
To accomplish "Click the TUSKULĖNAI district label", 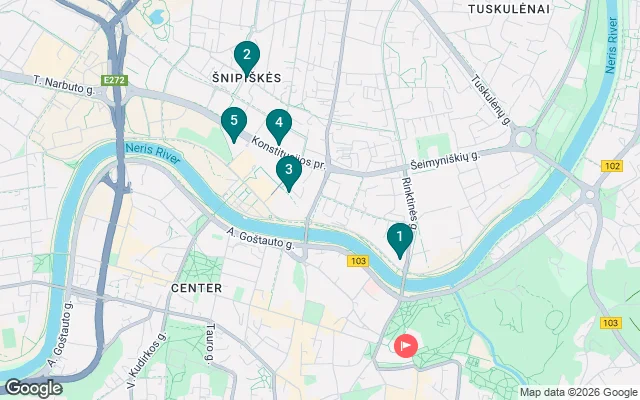I will pyautogui.click(x=509, y=9).
